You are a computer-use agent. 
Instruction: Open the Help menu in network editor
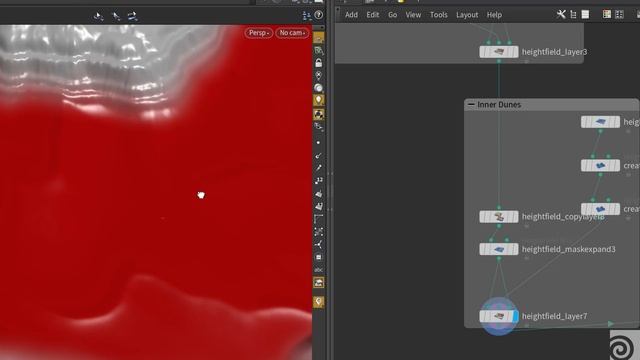pyautogui.click(x=494, y=15)
